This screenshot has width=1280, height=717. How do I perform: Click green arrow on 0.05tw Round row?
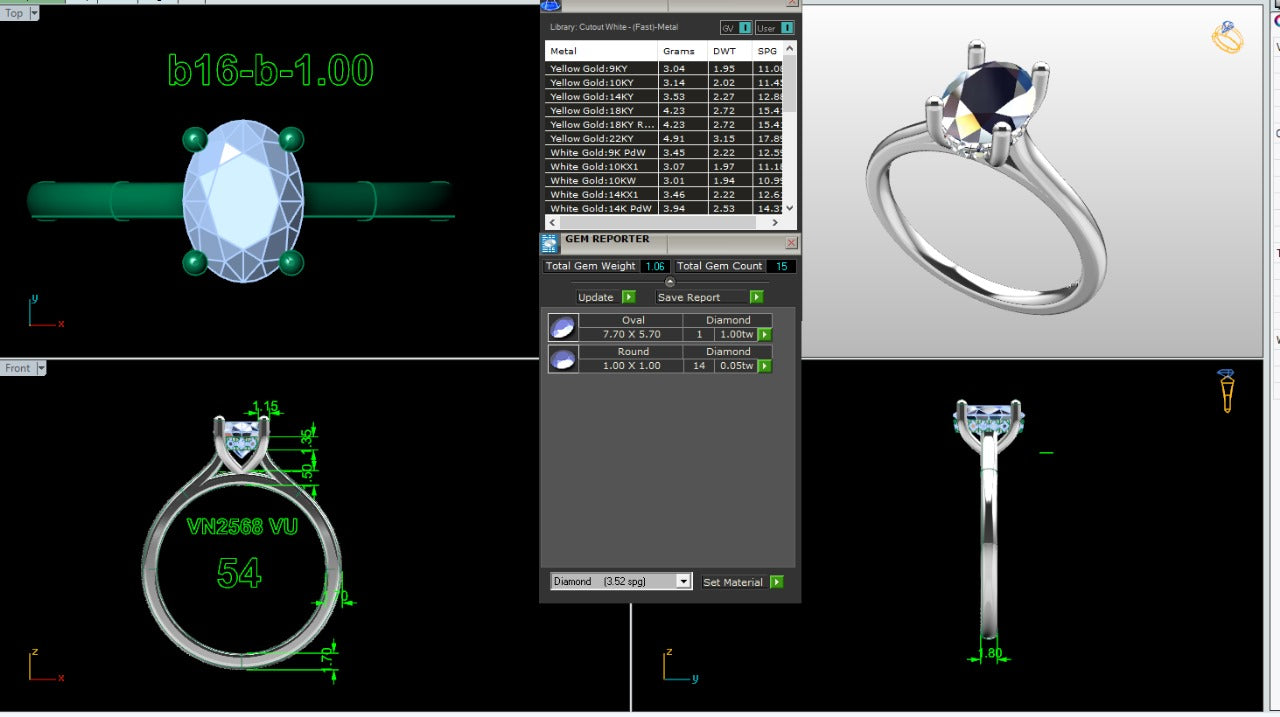coord(765,366)
